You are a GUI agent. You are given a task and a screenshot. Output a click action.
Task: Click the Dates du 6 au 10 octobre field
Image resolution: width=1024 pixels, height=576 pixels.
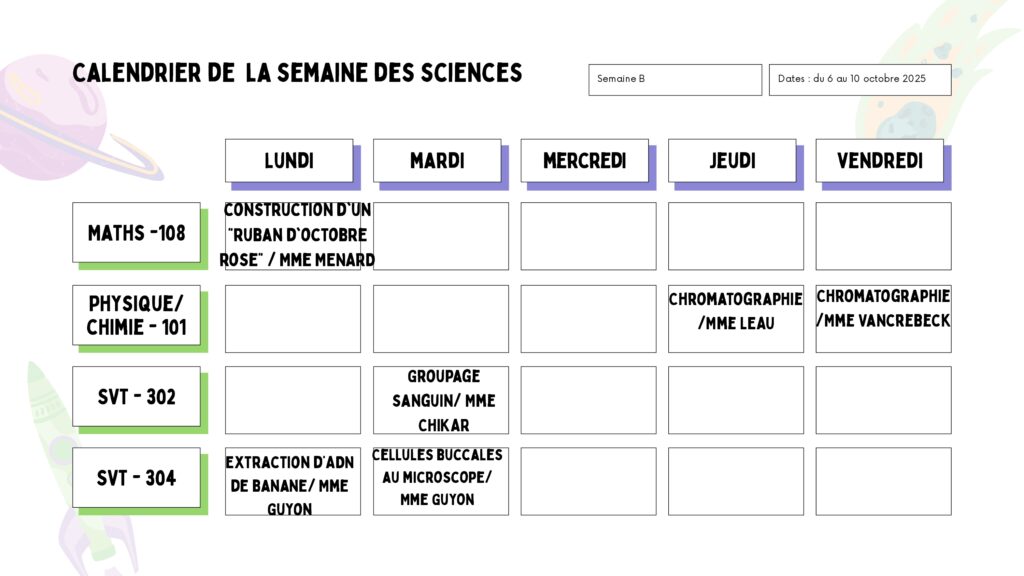tap(860, 80)
